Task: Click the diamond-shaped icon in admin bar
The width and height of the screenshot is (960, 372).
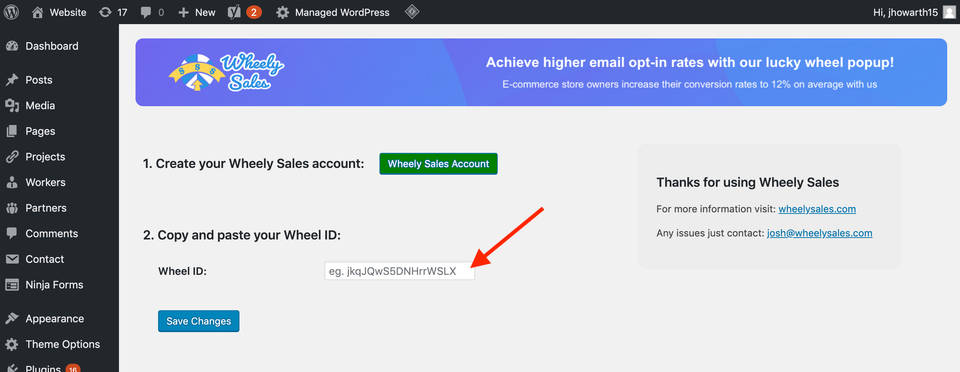Action: tap(413, 12)
